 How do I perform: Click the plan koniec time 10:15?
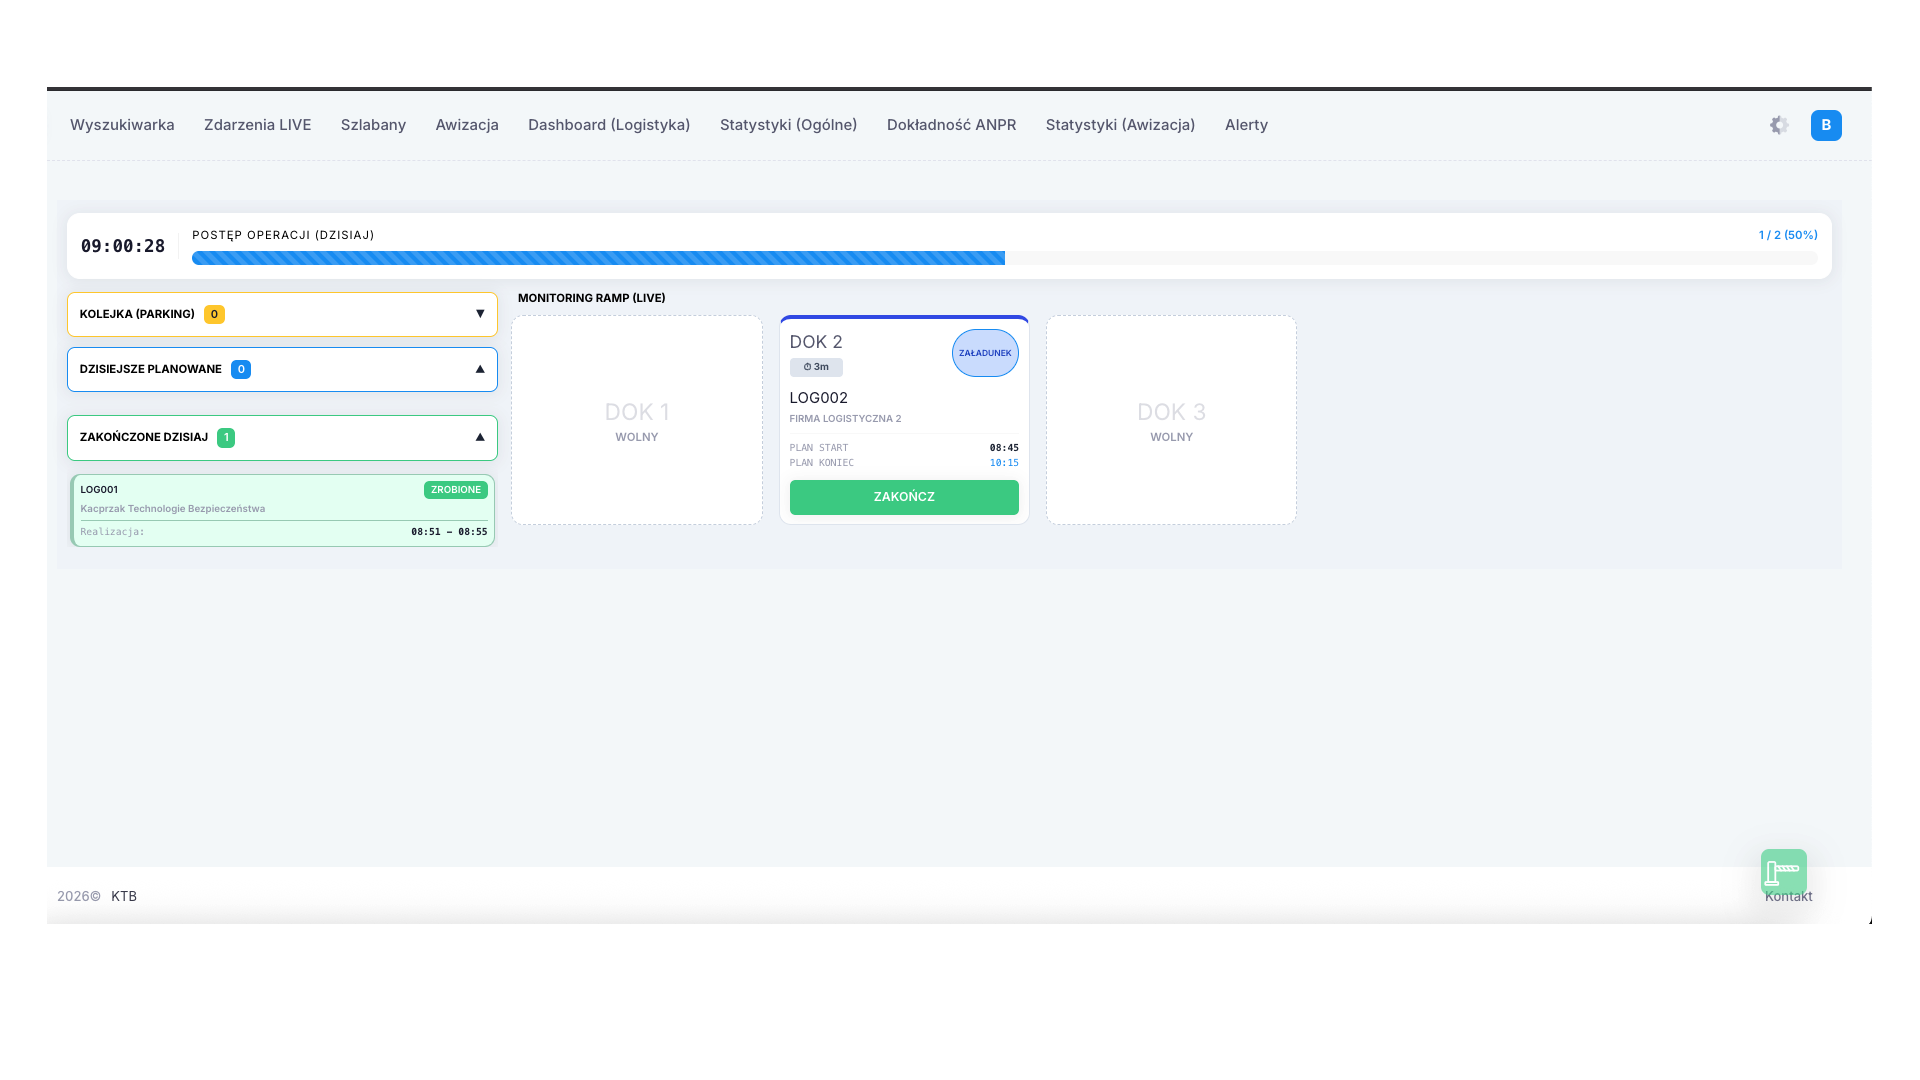[x=1004, y=463]
